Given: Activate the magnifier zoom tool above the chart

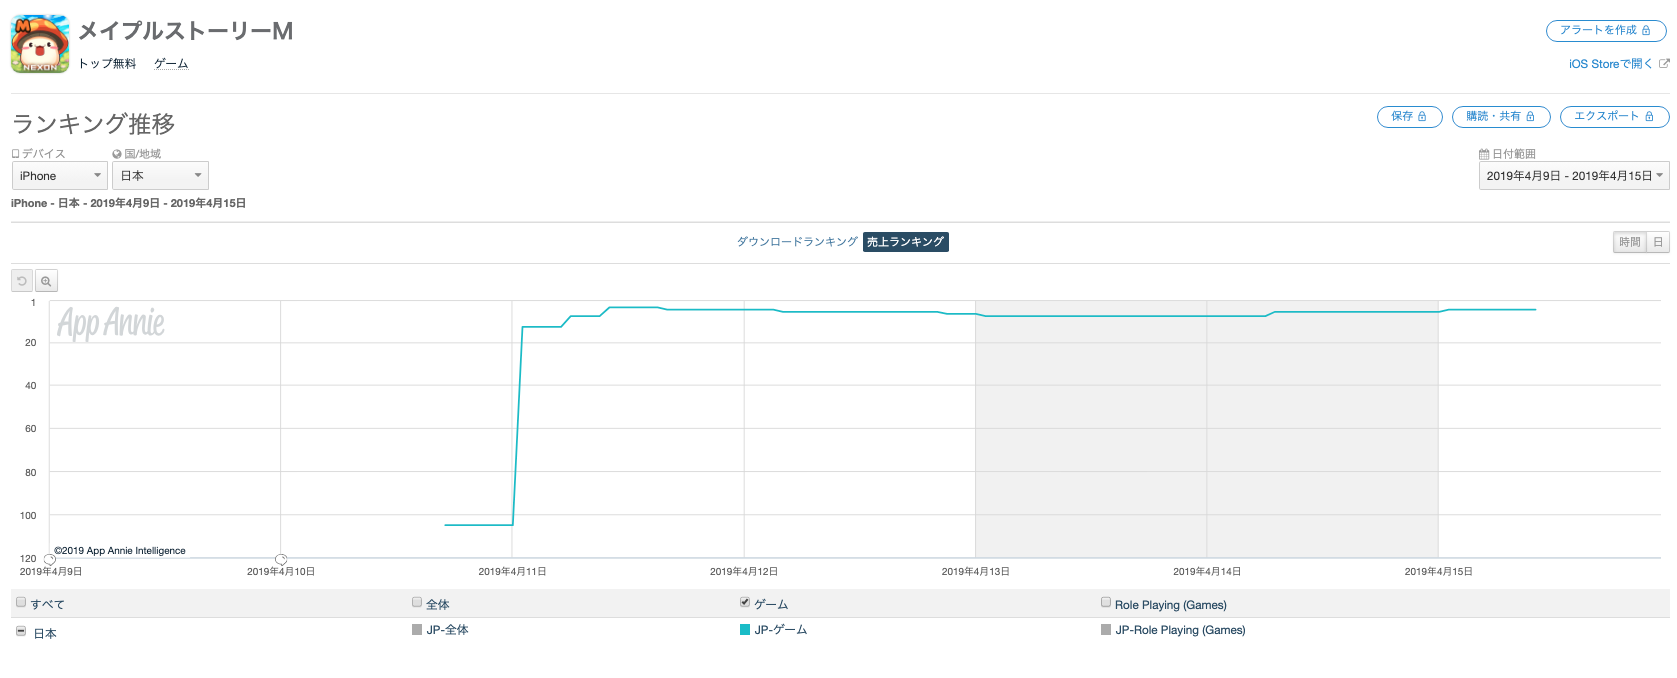Looking at the screenshot, I should click(x=46, y=281).
